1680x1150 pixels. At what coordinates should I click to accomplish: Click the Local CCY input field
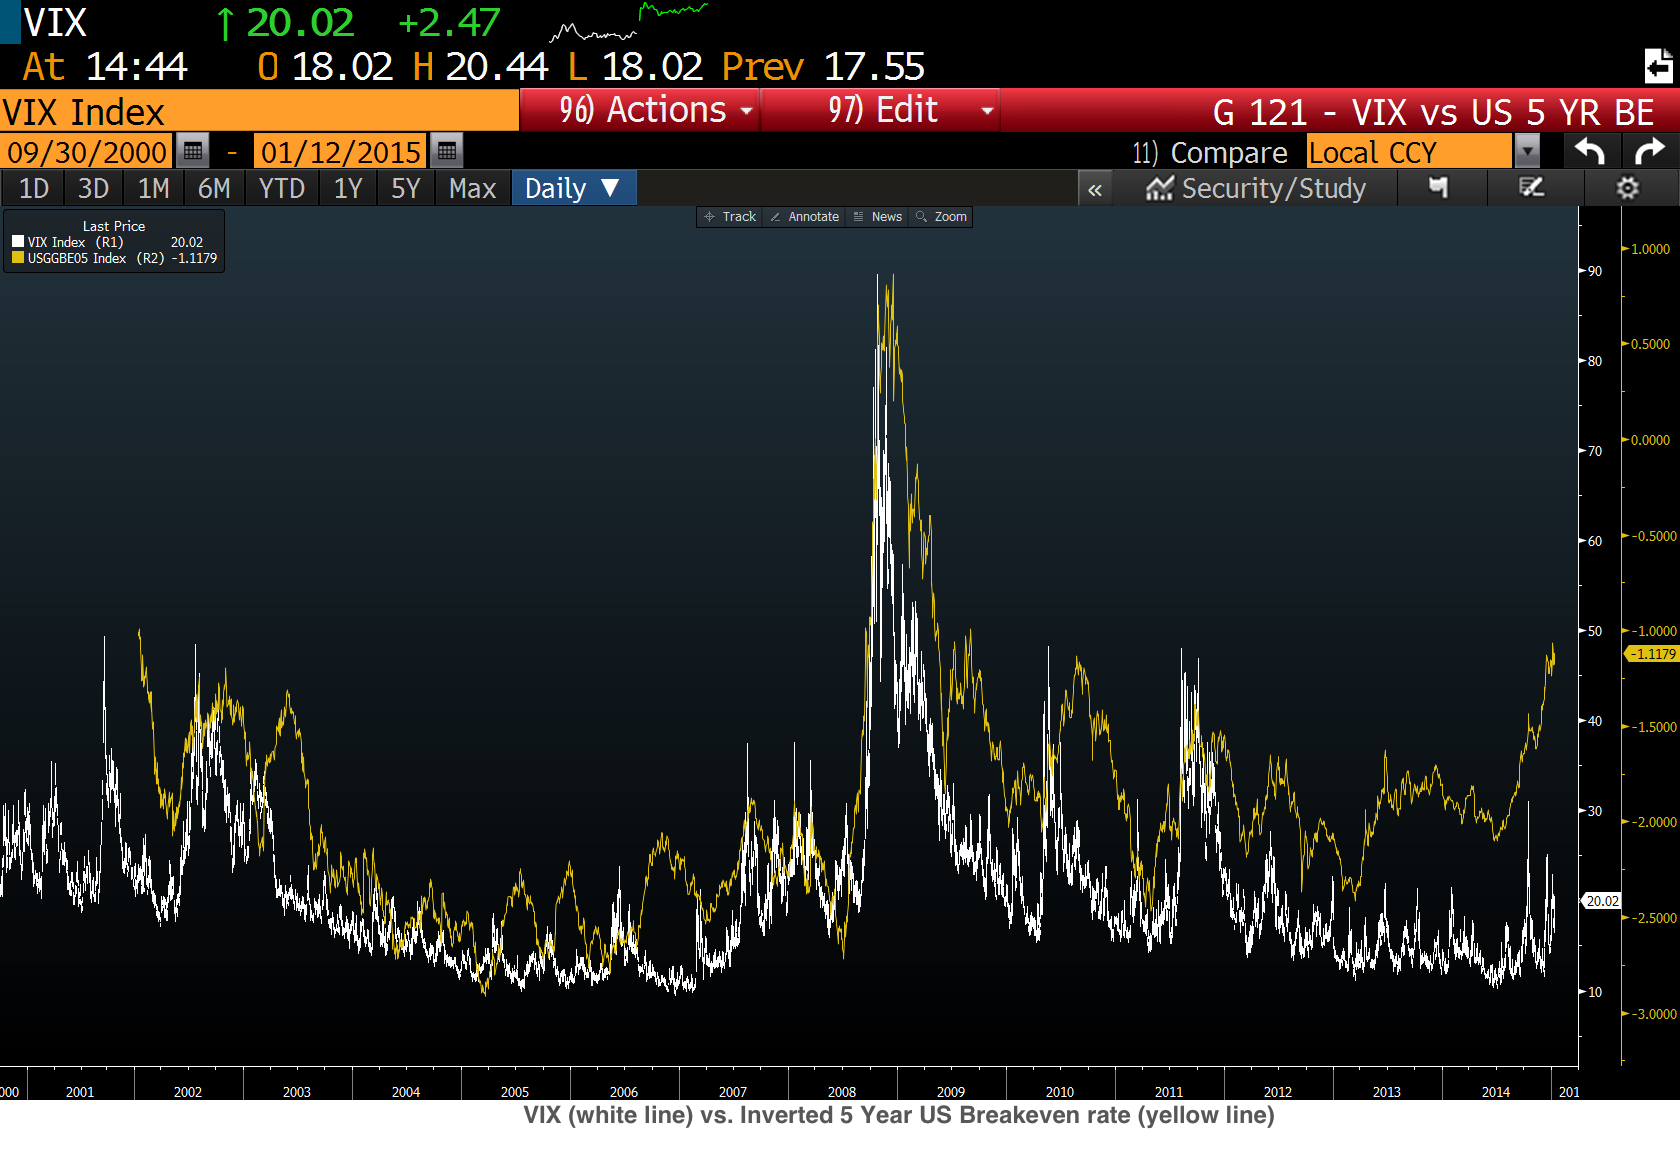(1410, 151)
